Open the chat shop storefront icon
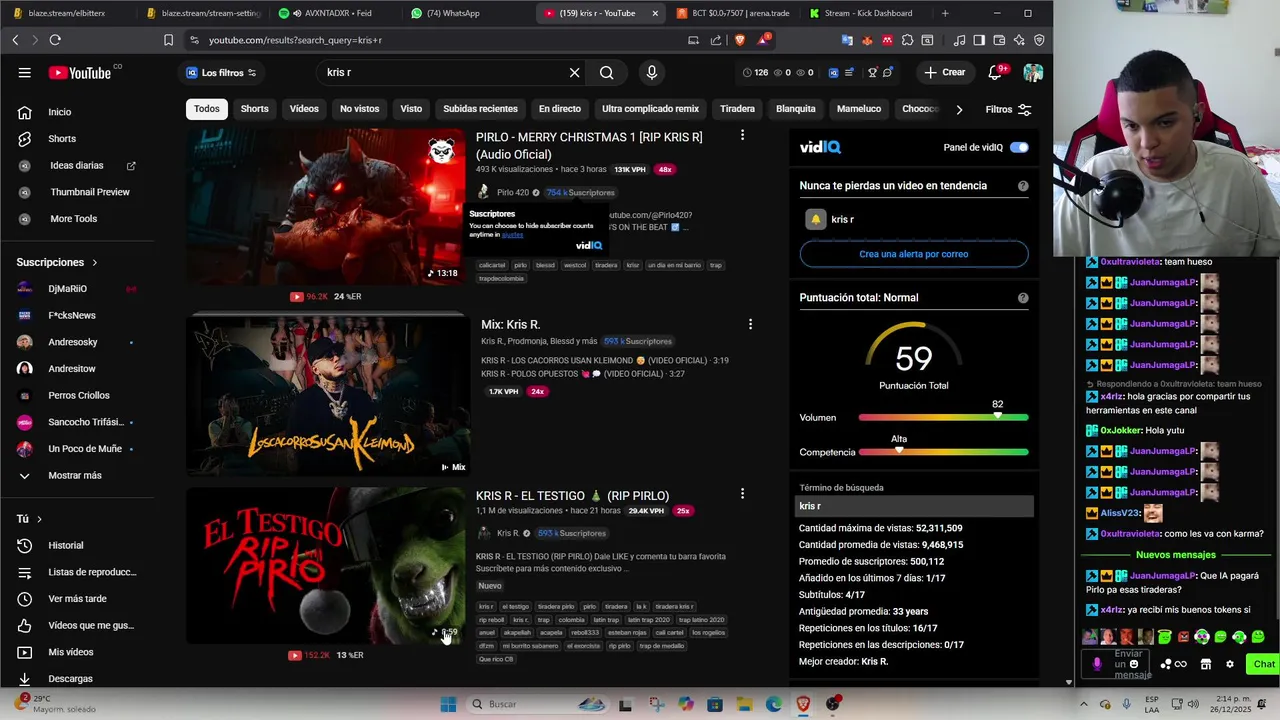 pyautogui.click(x=1206, y=664)
